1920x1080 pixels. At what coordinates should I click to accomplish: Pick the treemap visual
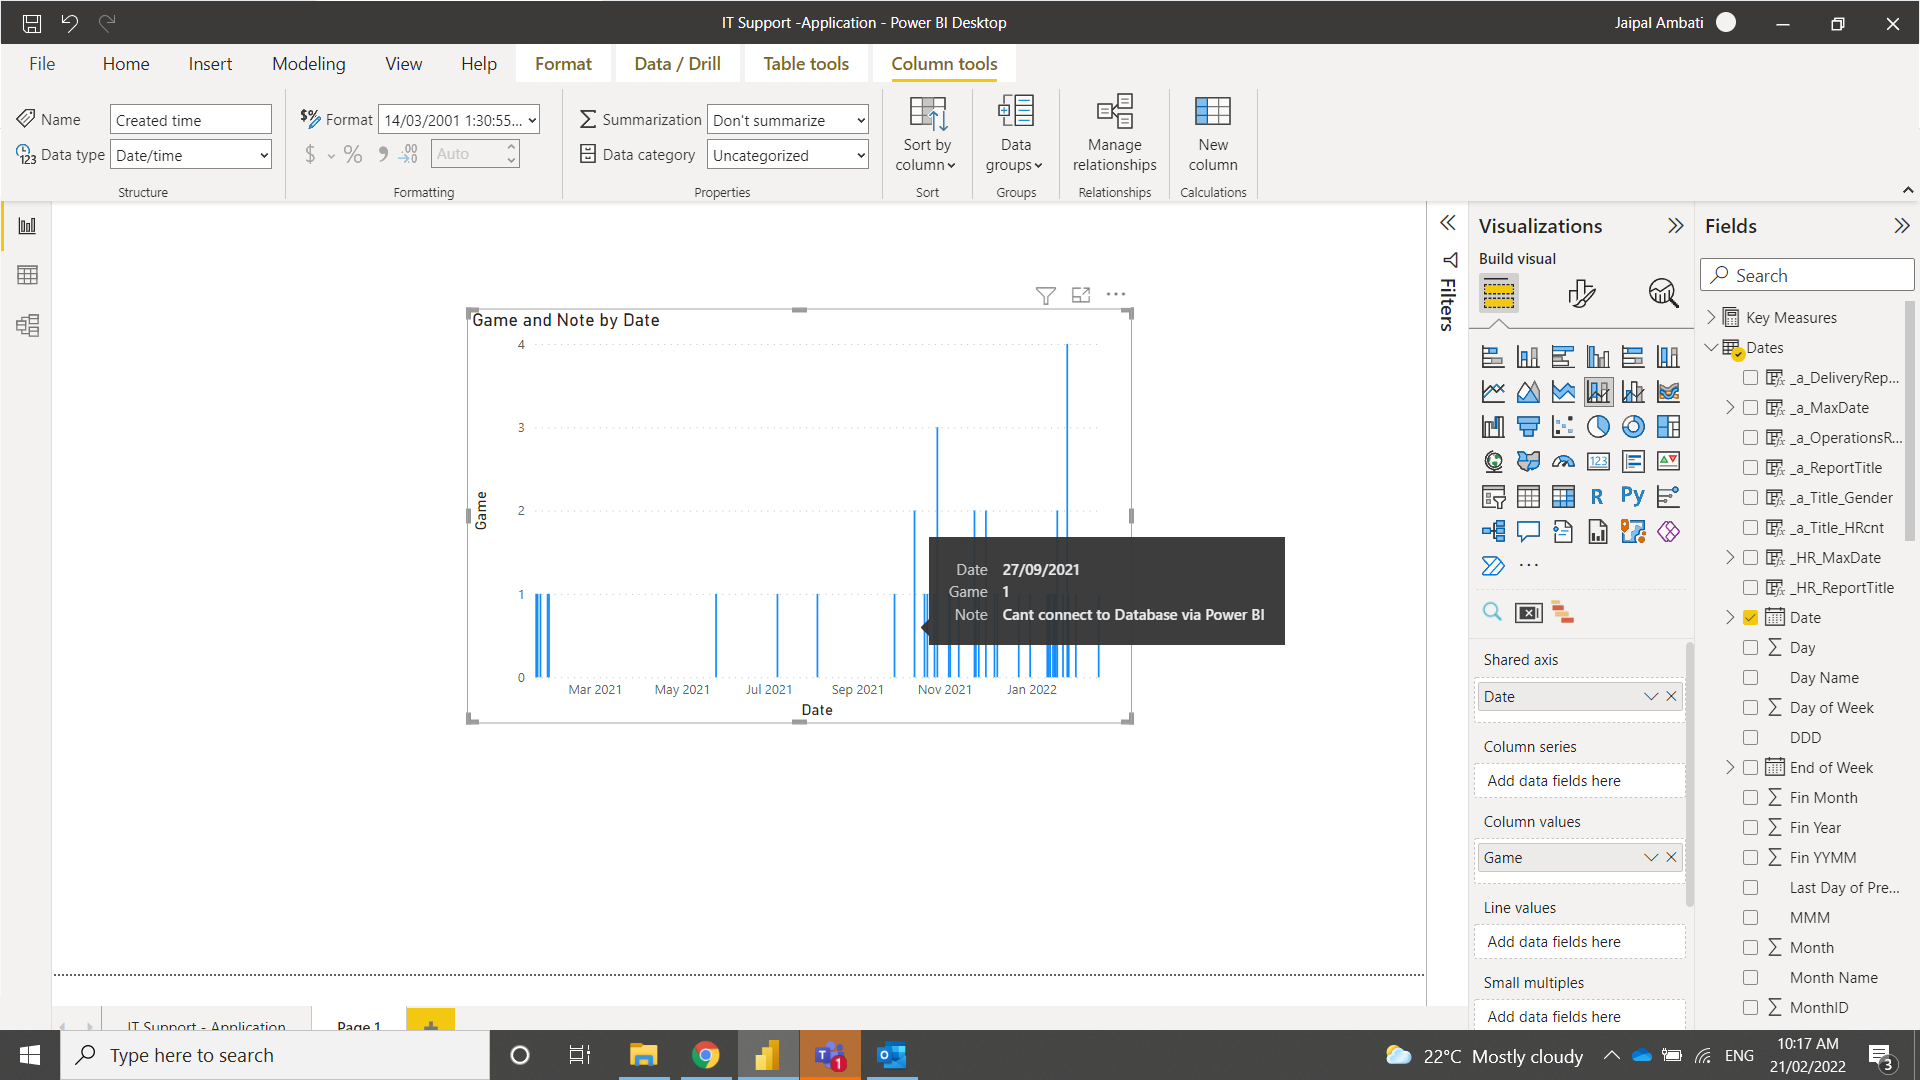pyautogui.click(x=1668, y=427)
